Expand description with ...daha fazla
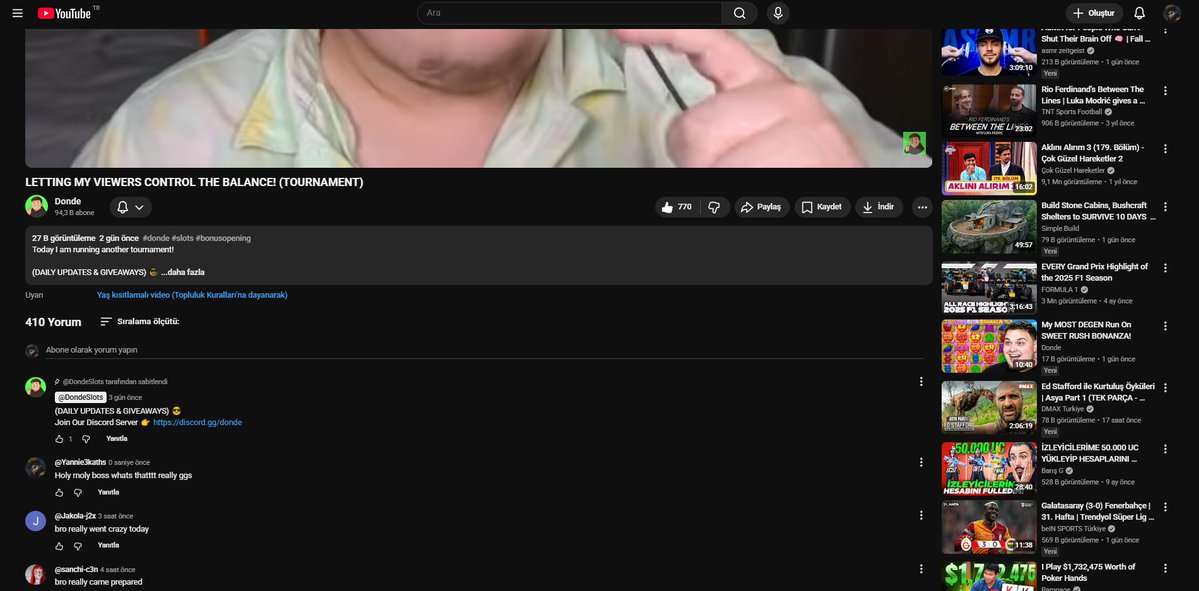 pos(183,272)
